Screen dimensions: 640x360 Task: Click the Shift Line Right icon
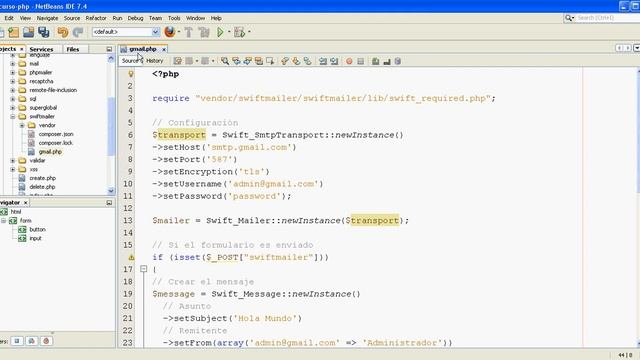coord(334,61)
